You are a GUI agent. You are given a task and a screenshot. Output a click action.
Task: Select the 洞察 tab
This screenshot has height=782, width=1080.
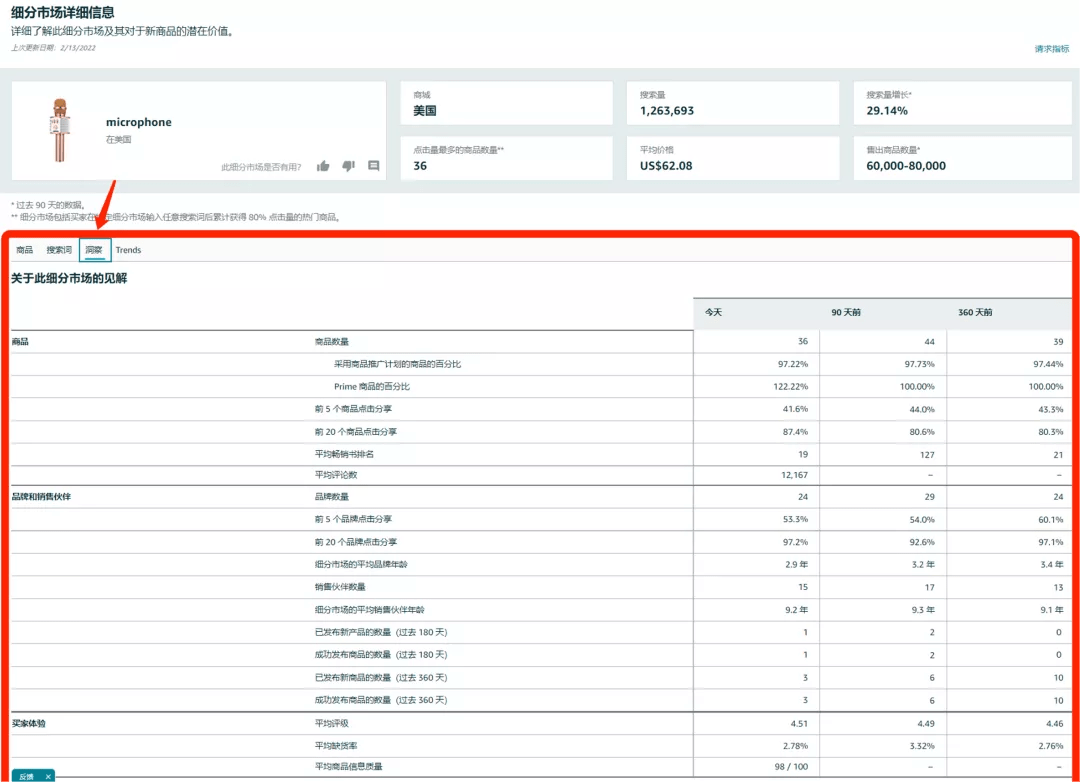pyautogui.click(x=94, y=250)
